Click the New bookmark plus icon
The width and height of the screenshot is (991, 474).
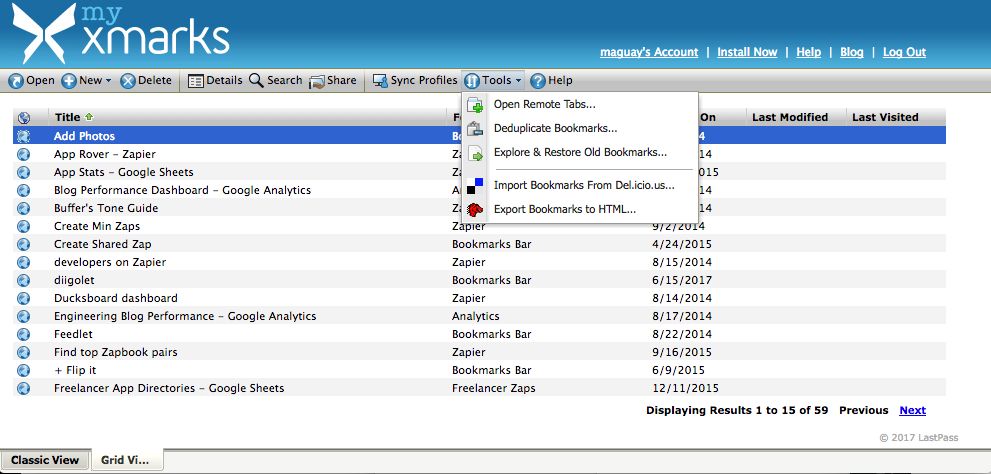click(69, 81)
